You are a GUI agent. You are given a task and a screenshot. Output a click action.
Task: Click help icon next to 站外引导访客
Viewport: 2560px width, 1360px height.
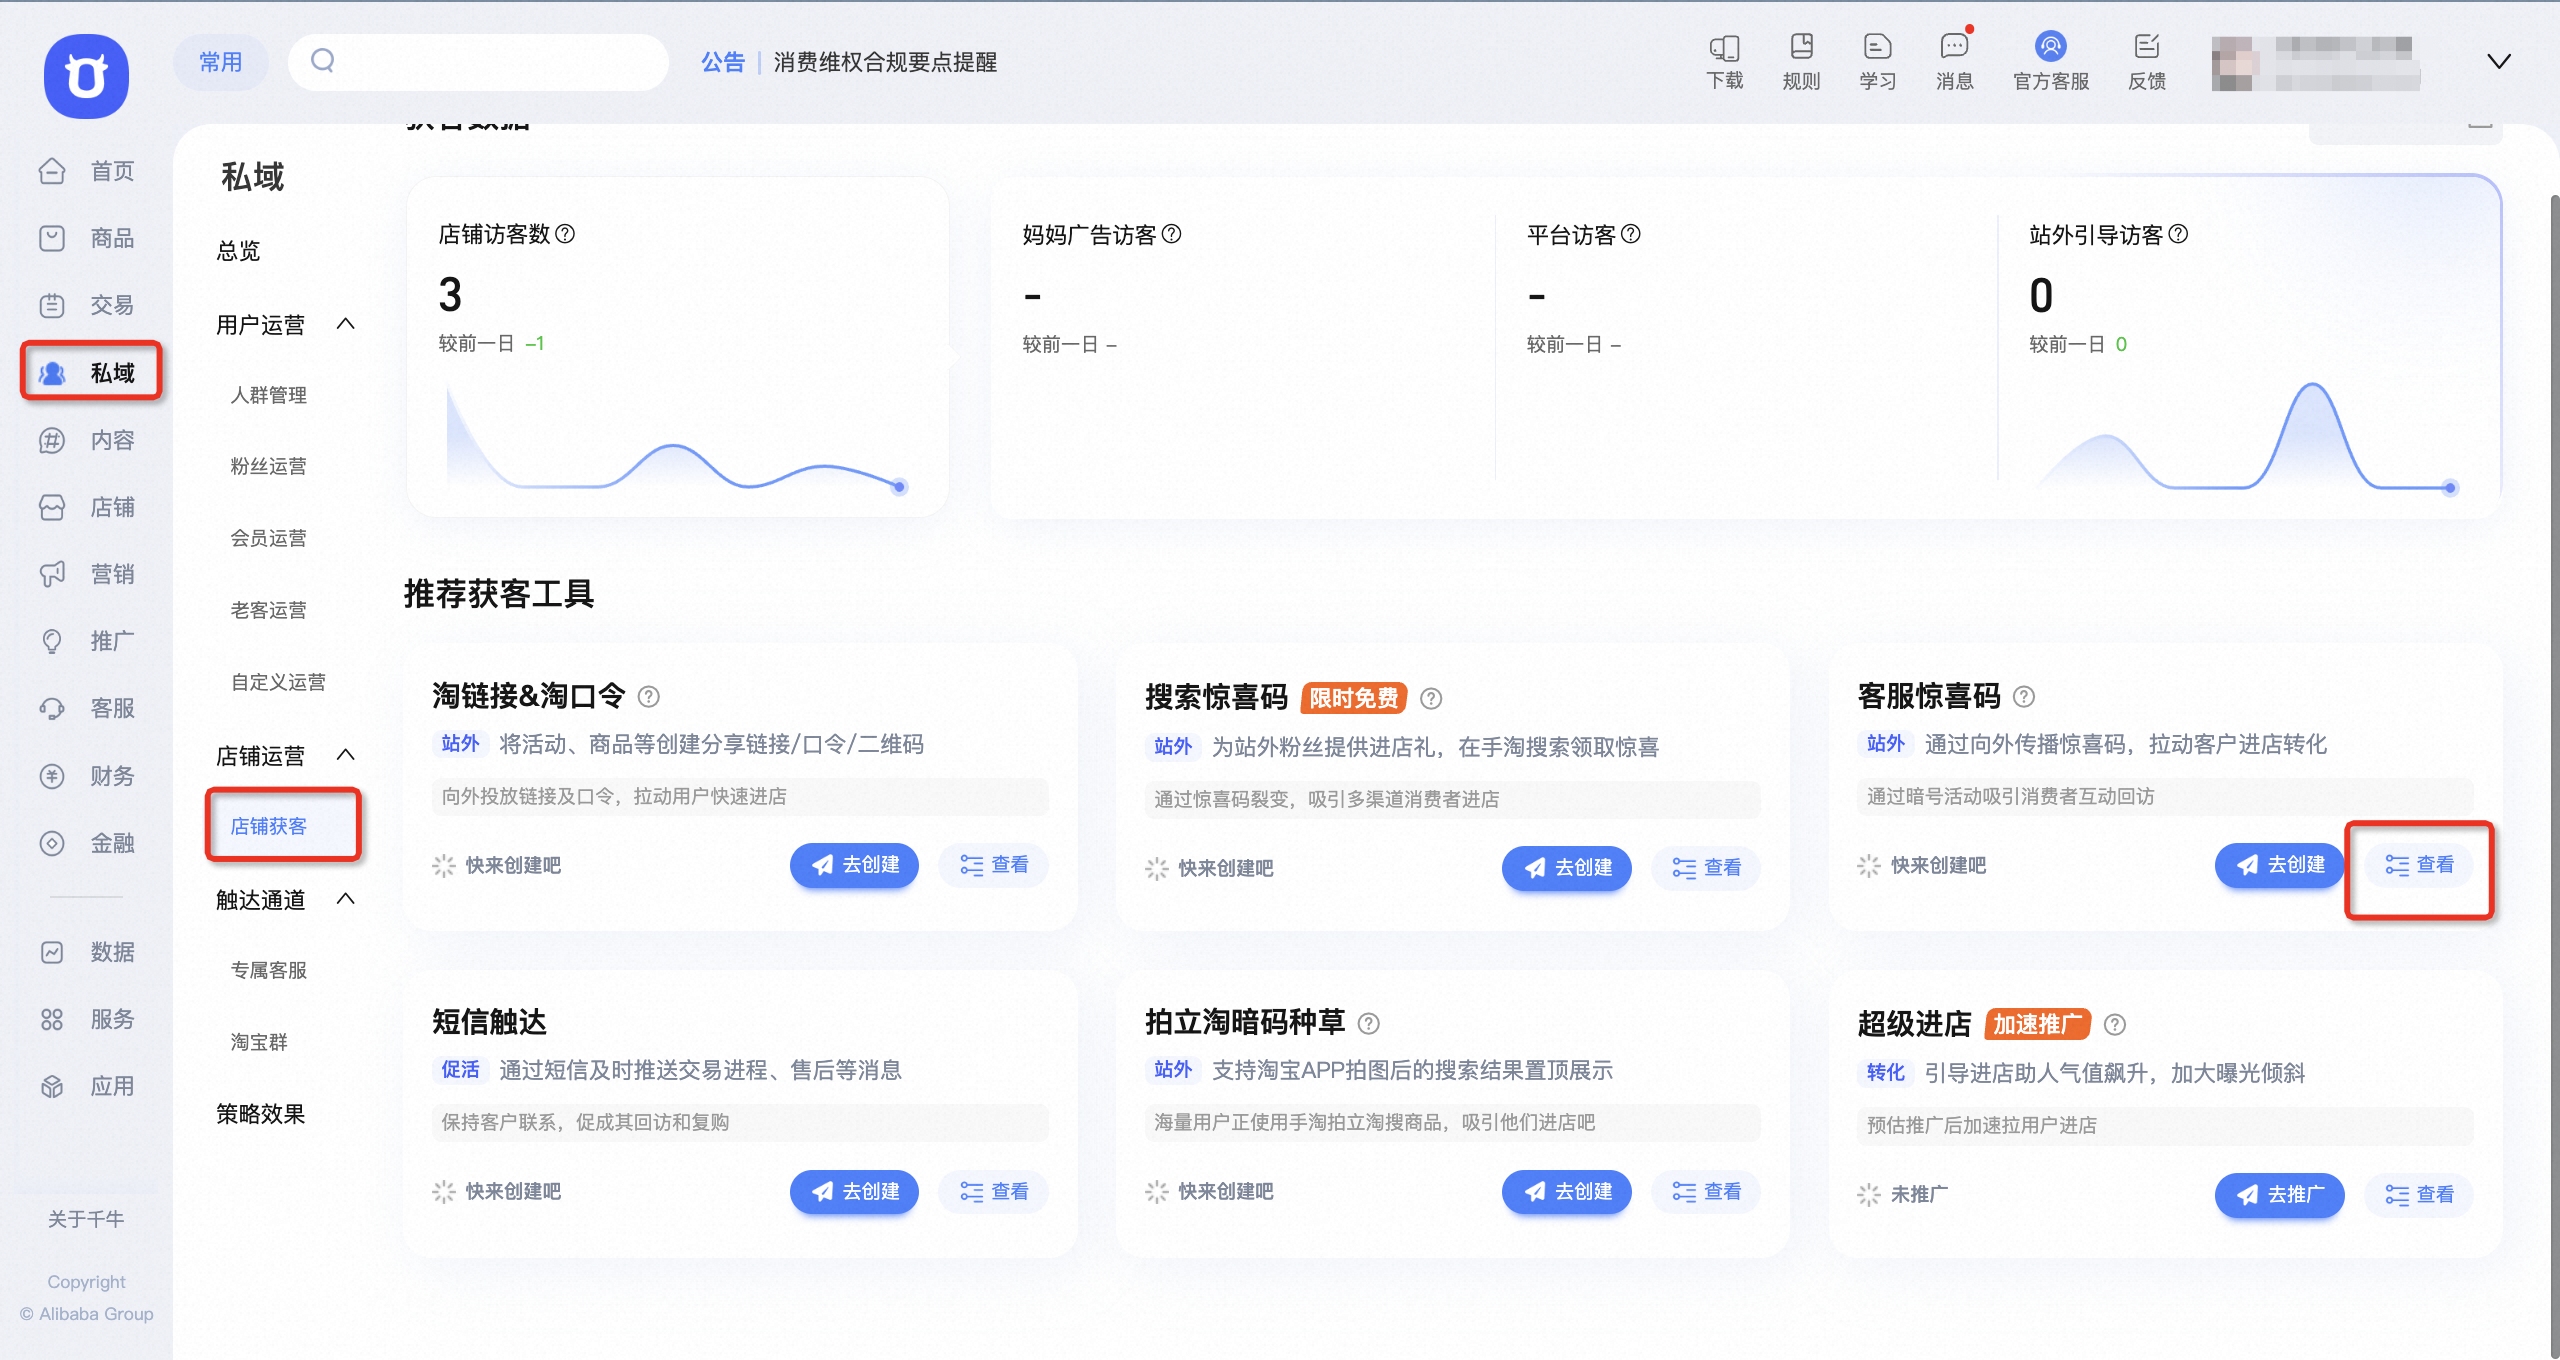(2178, 234)
